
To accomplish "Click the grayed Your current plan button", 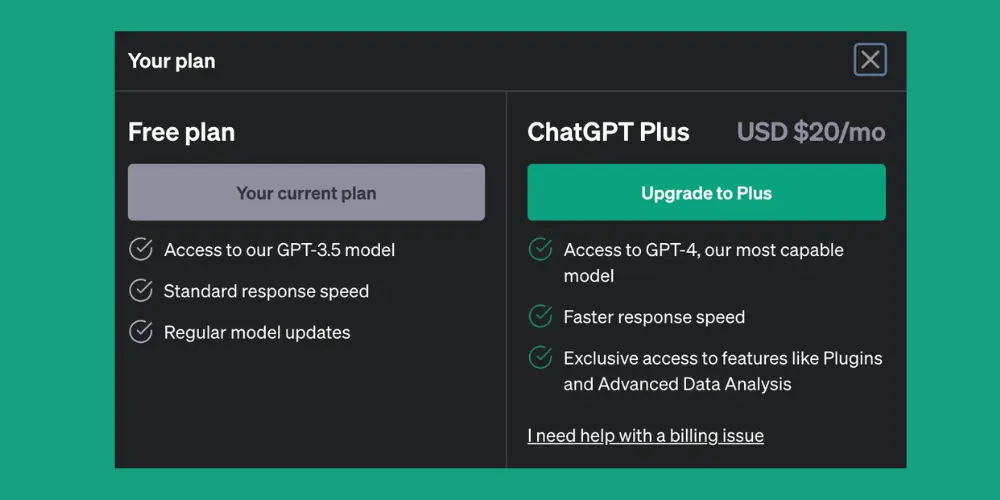I will (x=306, y=193).
